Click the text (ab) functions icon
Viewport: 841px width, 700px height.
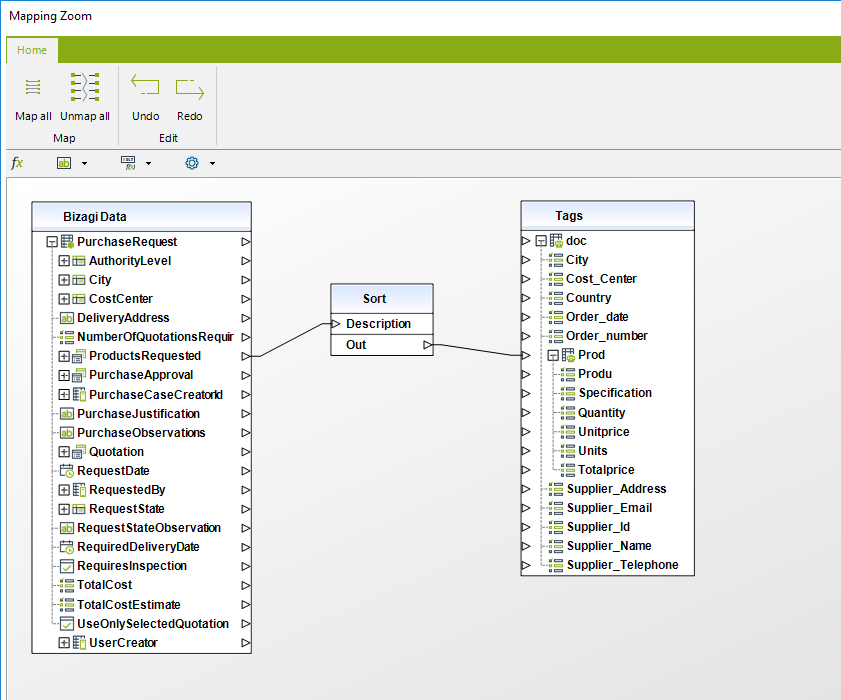64,163
